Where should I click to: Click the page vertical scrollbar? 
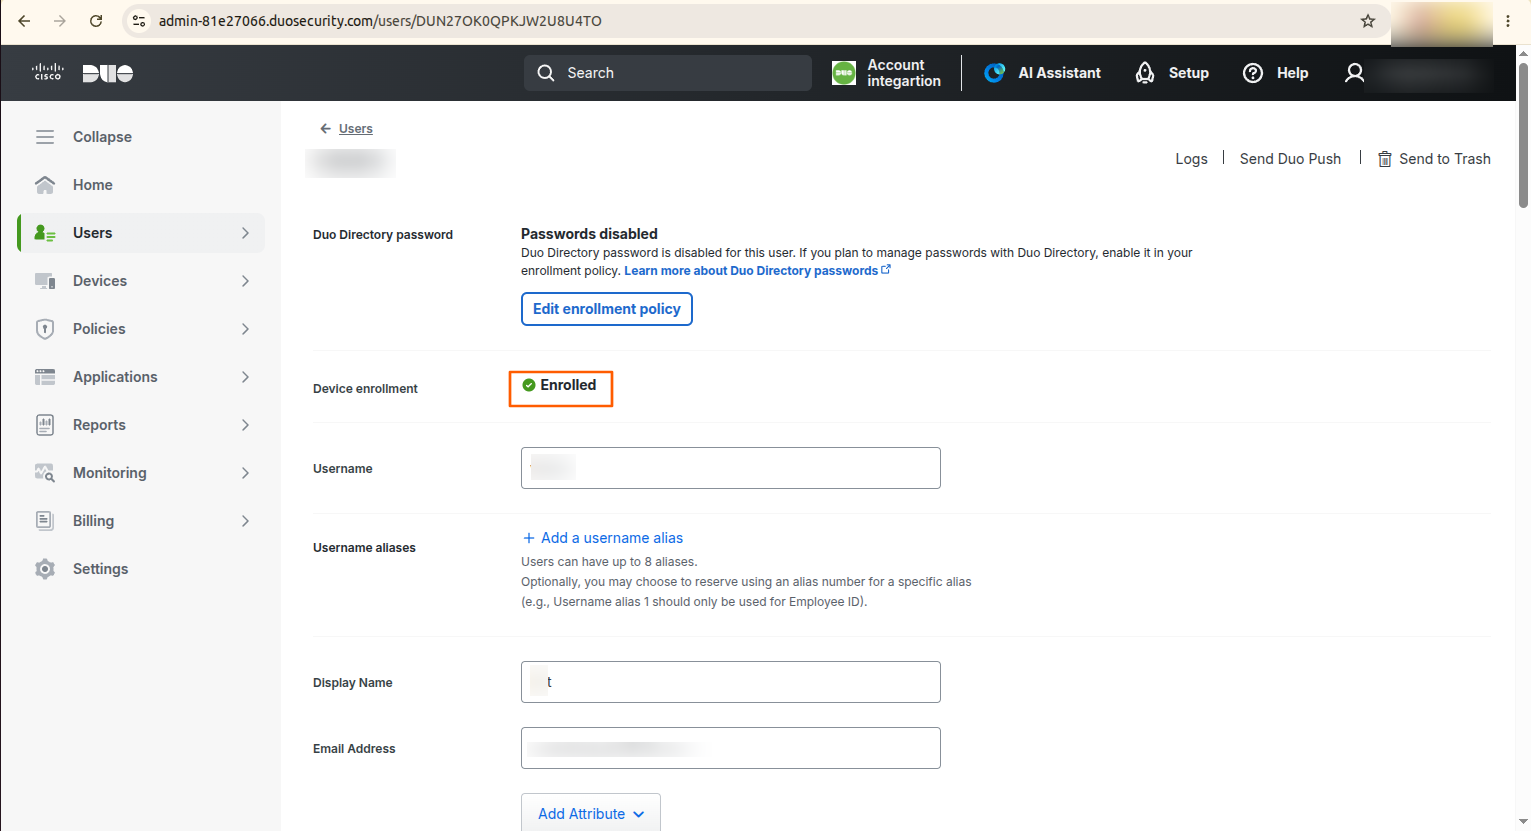tap(1523, 136)
